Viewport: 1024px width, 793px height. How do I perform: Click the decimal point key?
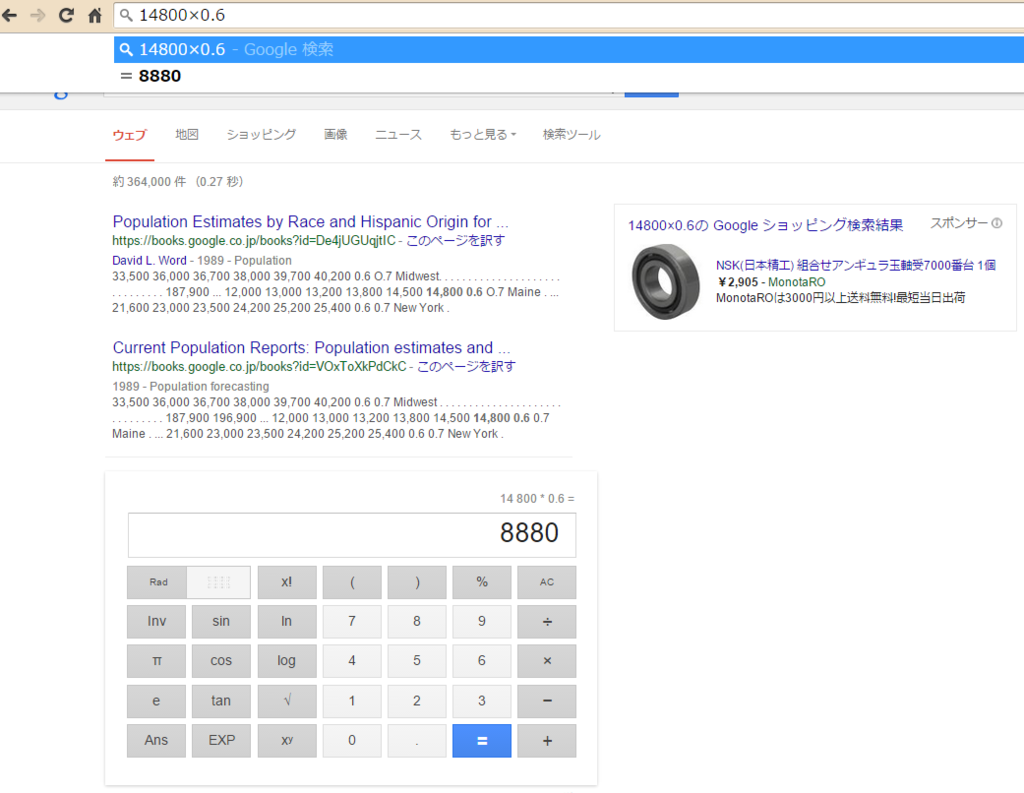417,741
